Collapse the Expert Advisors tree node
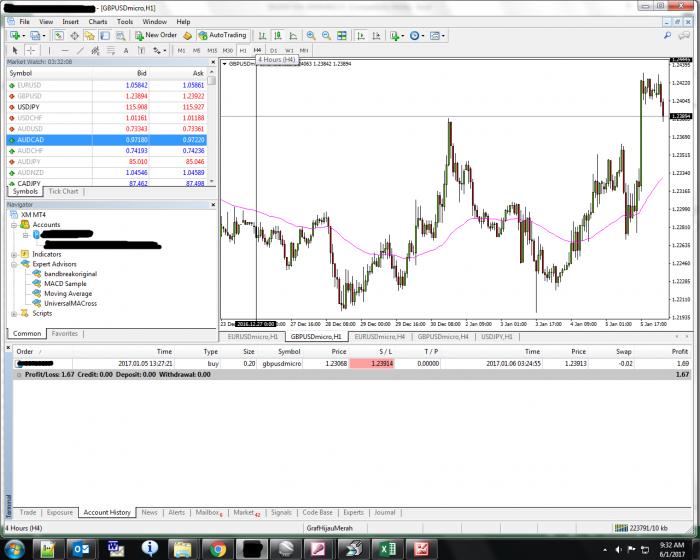This screenshot has width=700, height=560. (x=14, y=264)
